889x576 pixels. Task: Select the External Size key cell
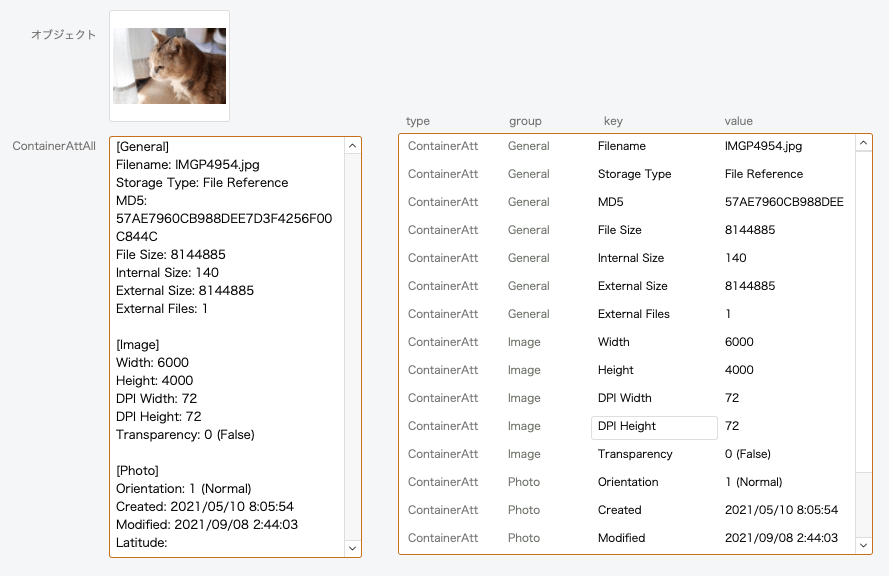pyautogui.click(x=632, y=286)
